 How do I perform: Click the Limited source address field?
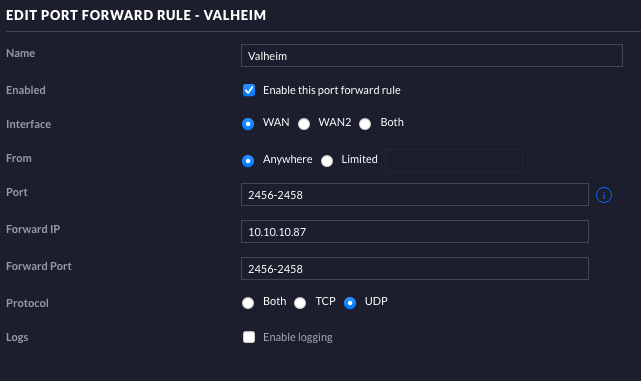point(454,160)
